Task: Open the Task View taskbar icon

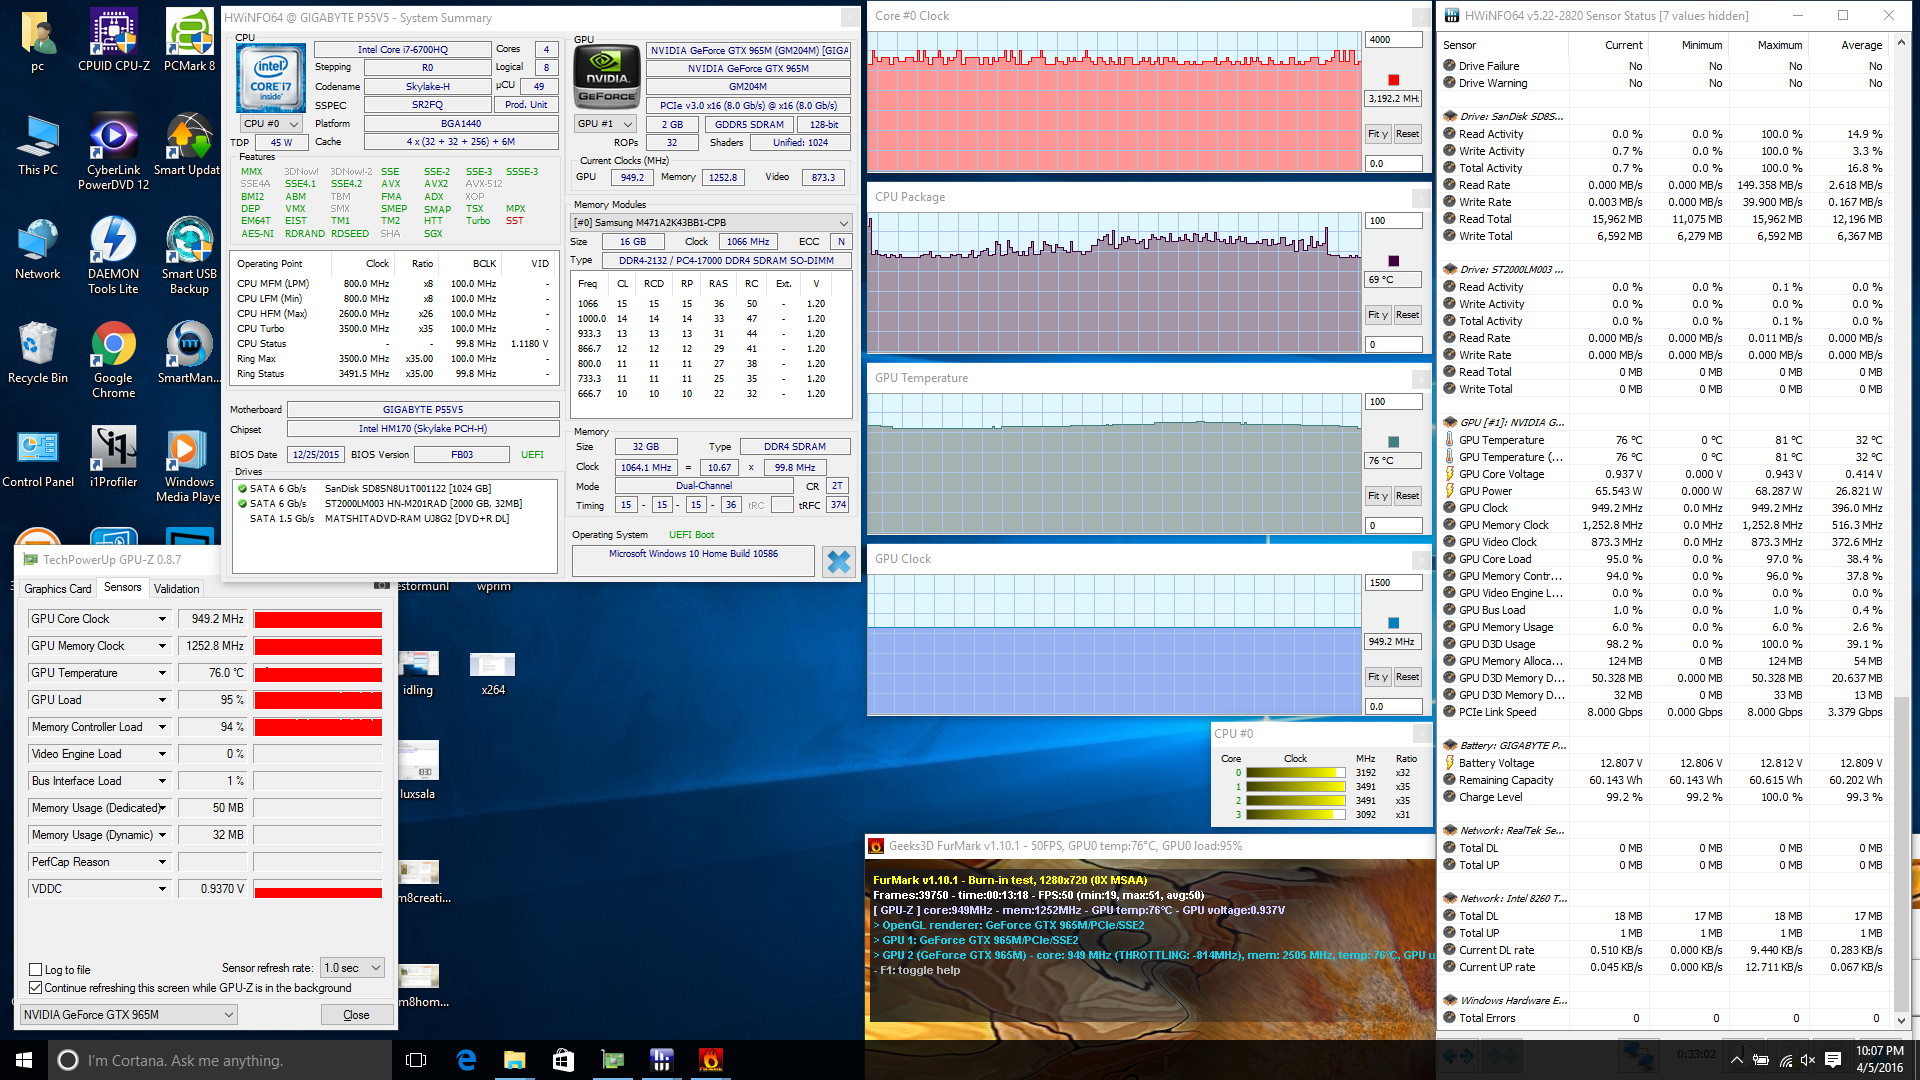Action: (x=416, y=1060)
